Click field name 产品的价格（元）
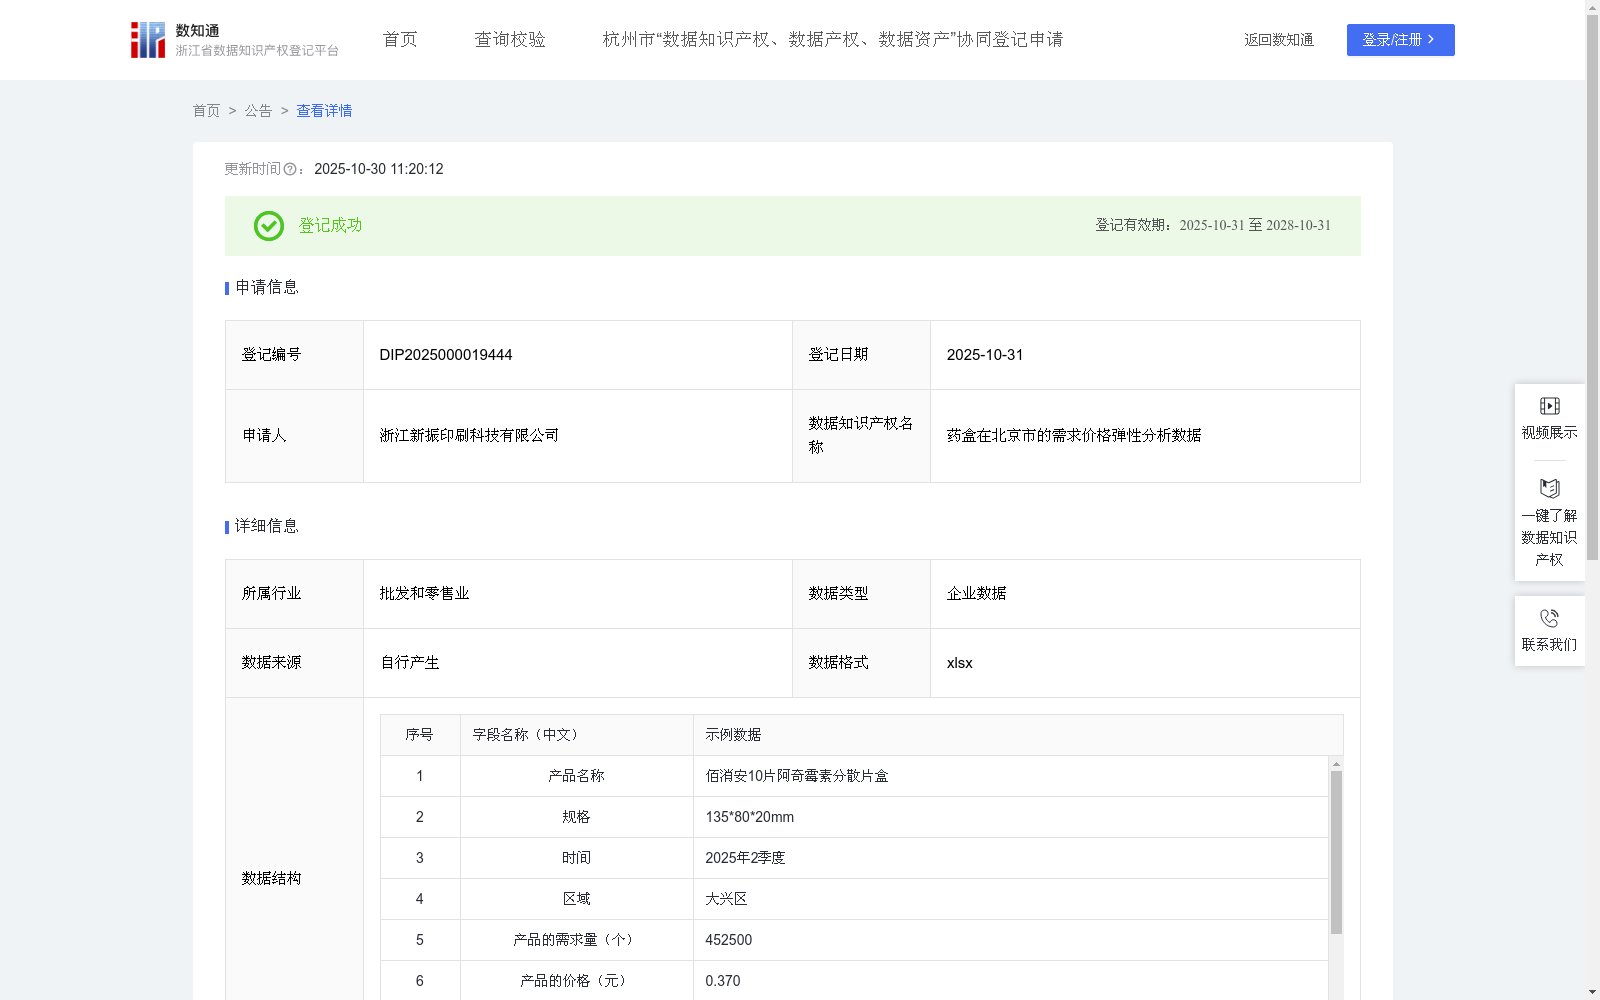Viewport: 1600px width, 1000px height. (x=576, y=981)
